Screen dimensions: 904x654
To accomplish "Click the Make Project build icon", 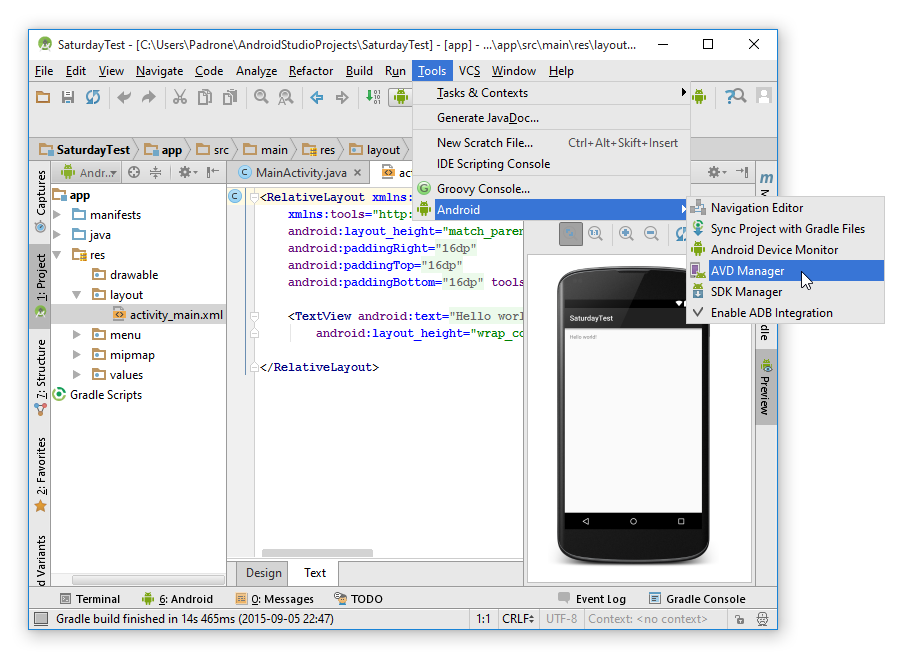I will 373,97.
